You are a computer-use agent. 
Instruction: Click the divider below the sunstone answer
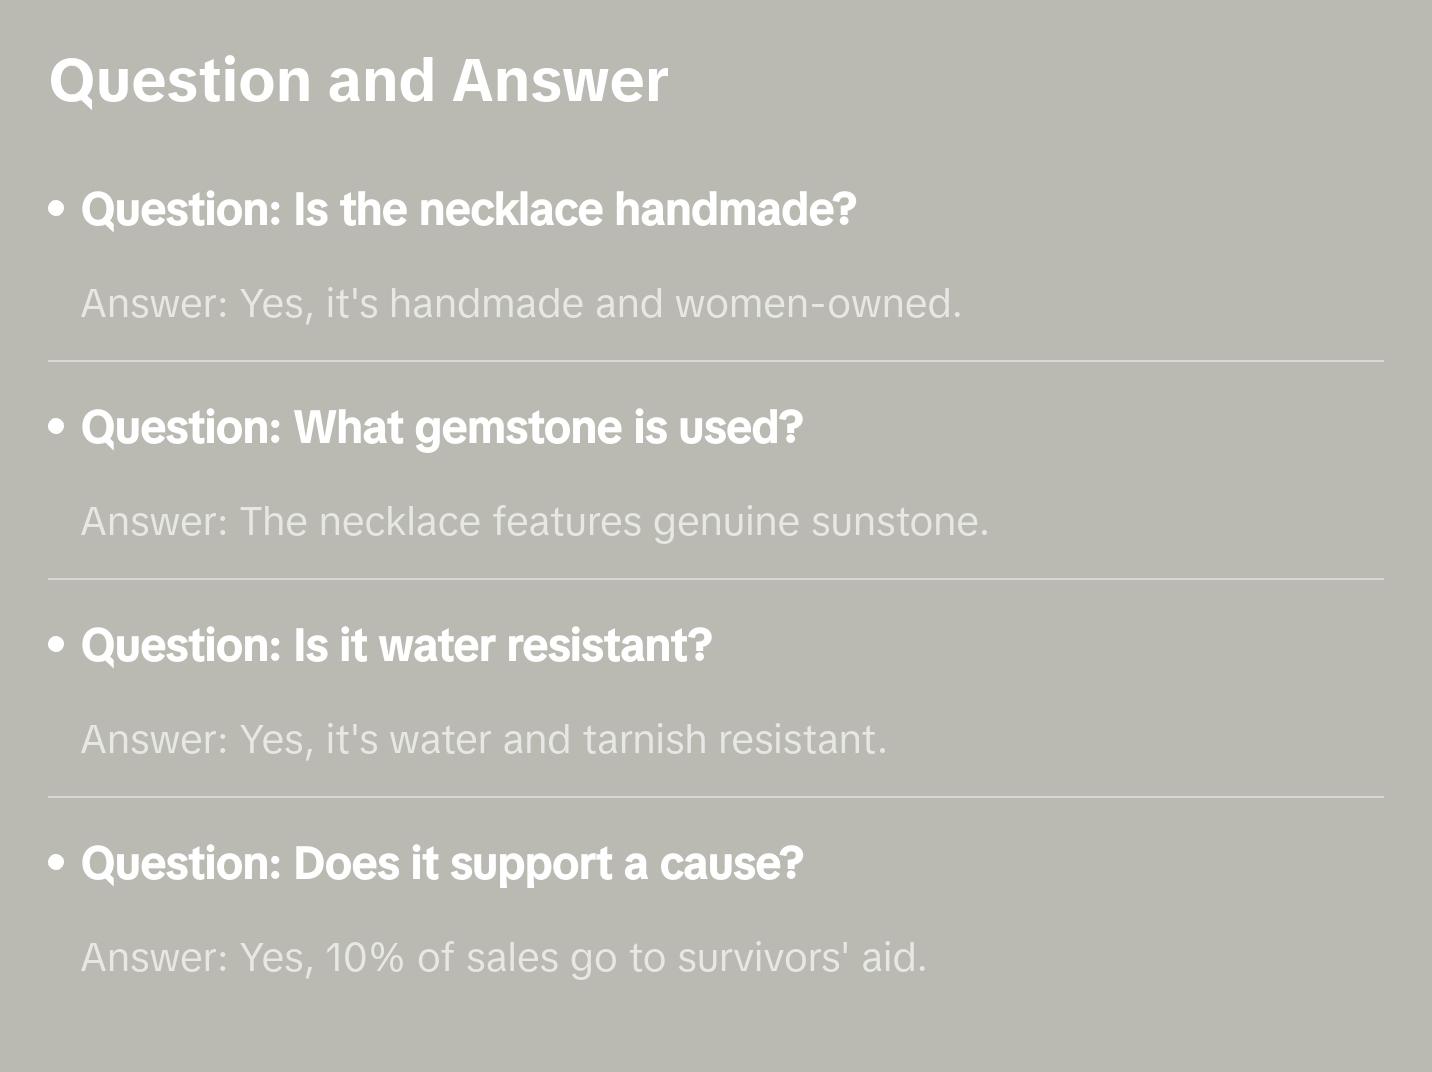click(715, 579)
